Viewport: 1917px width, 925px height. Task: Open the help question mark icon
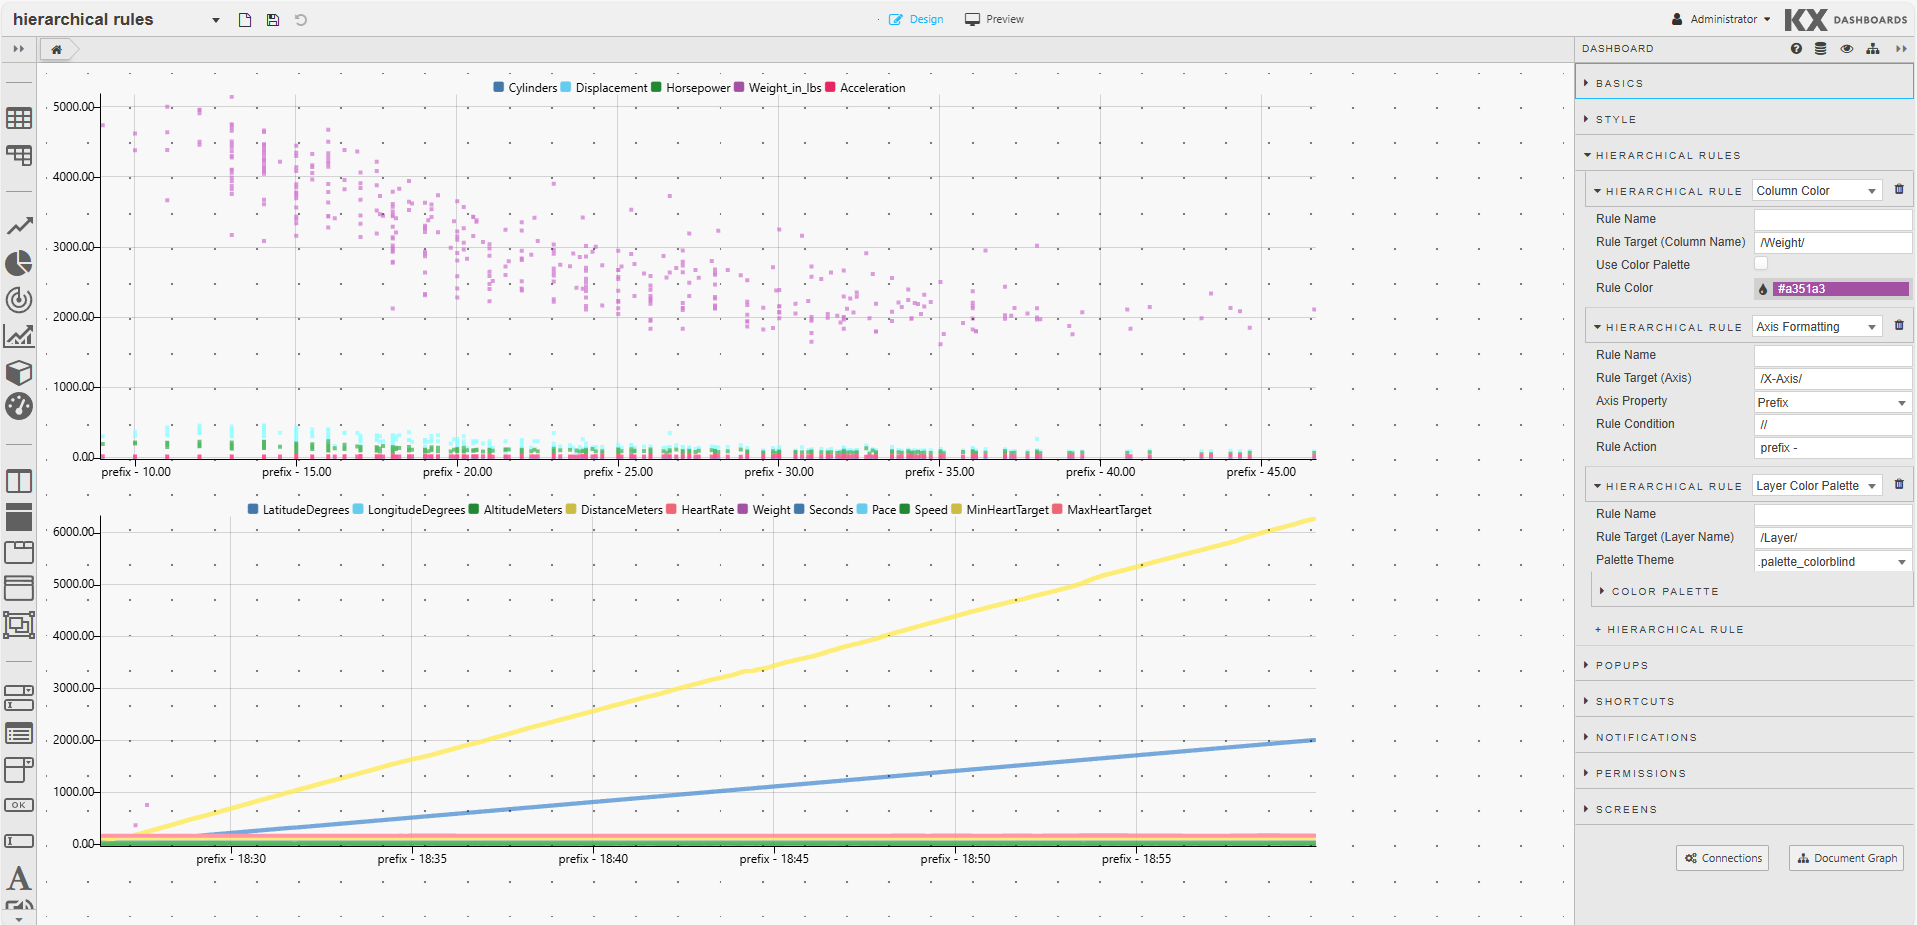click(x=1796, y=49)
